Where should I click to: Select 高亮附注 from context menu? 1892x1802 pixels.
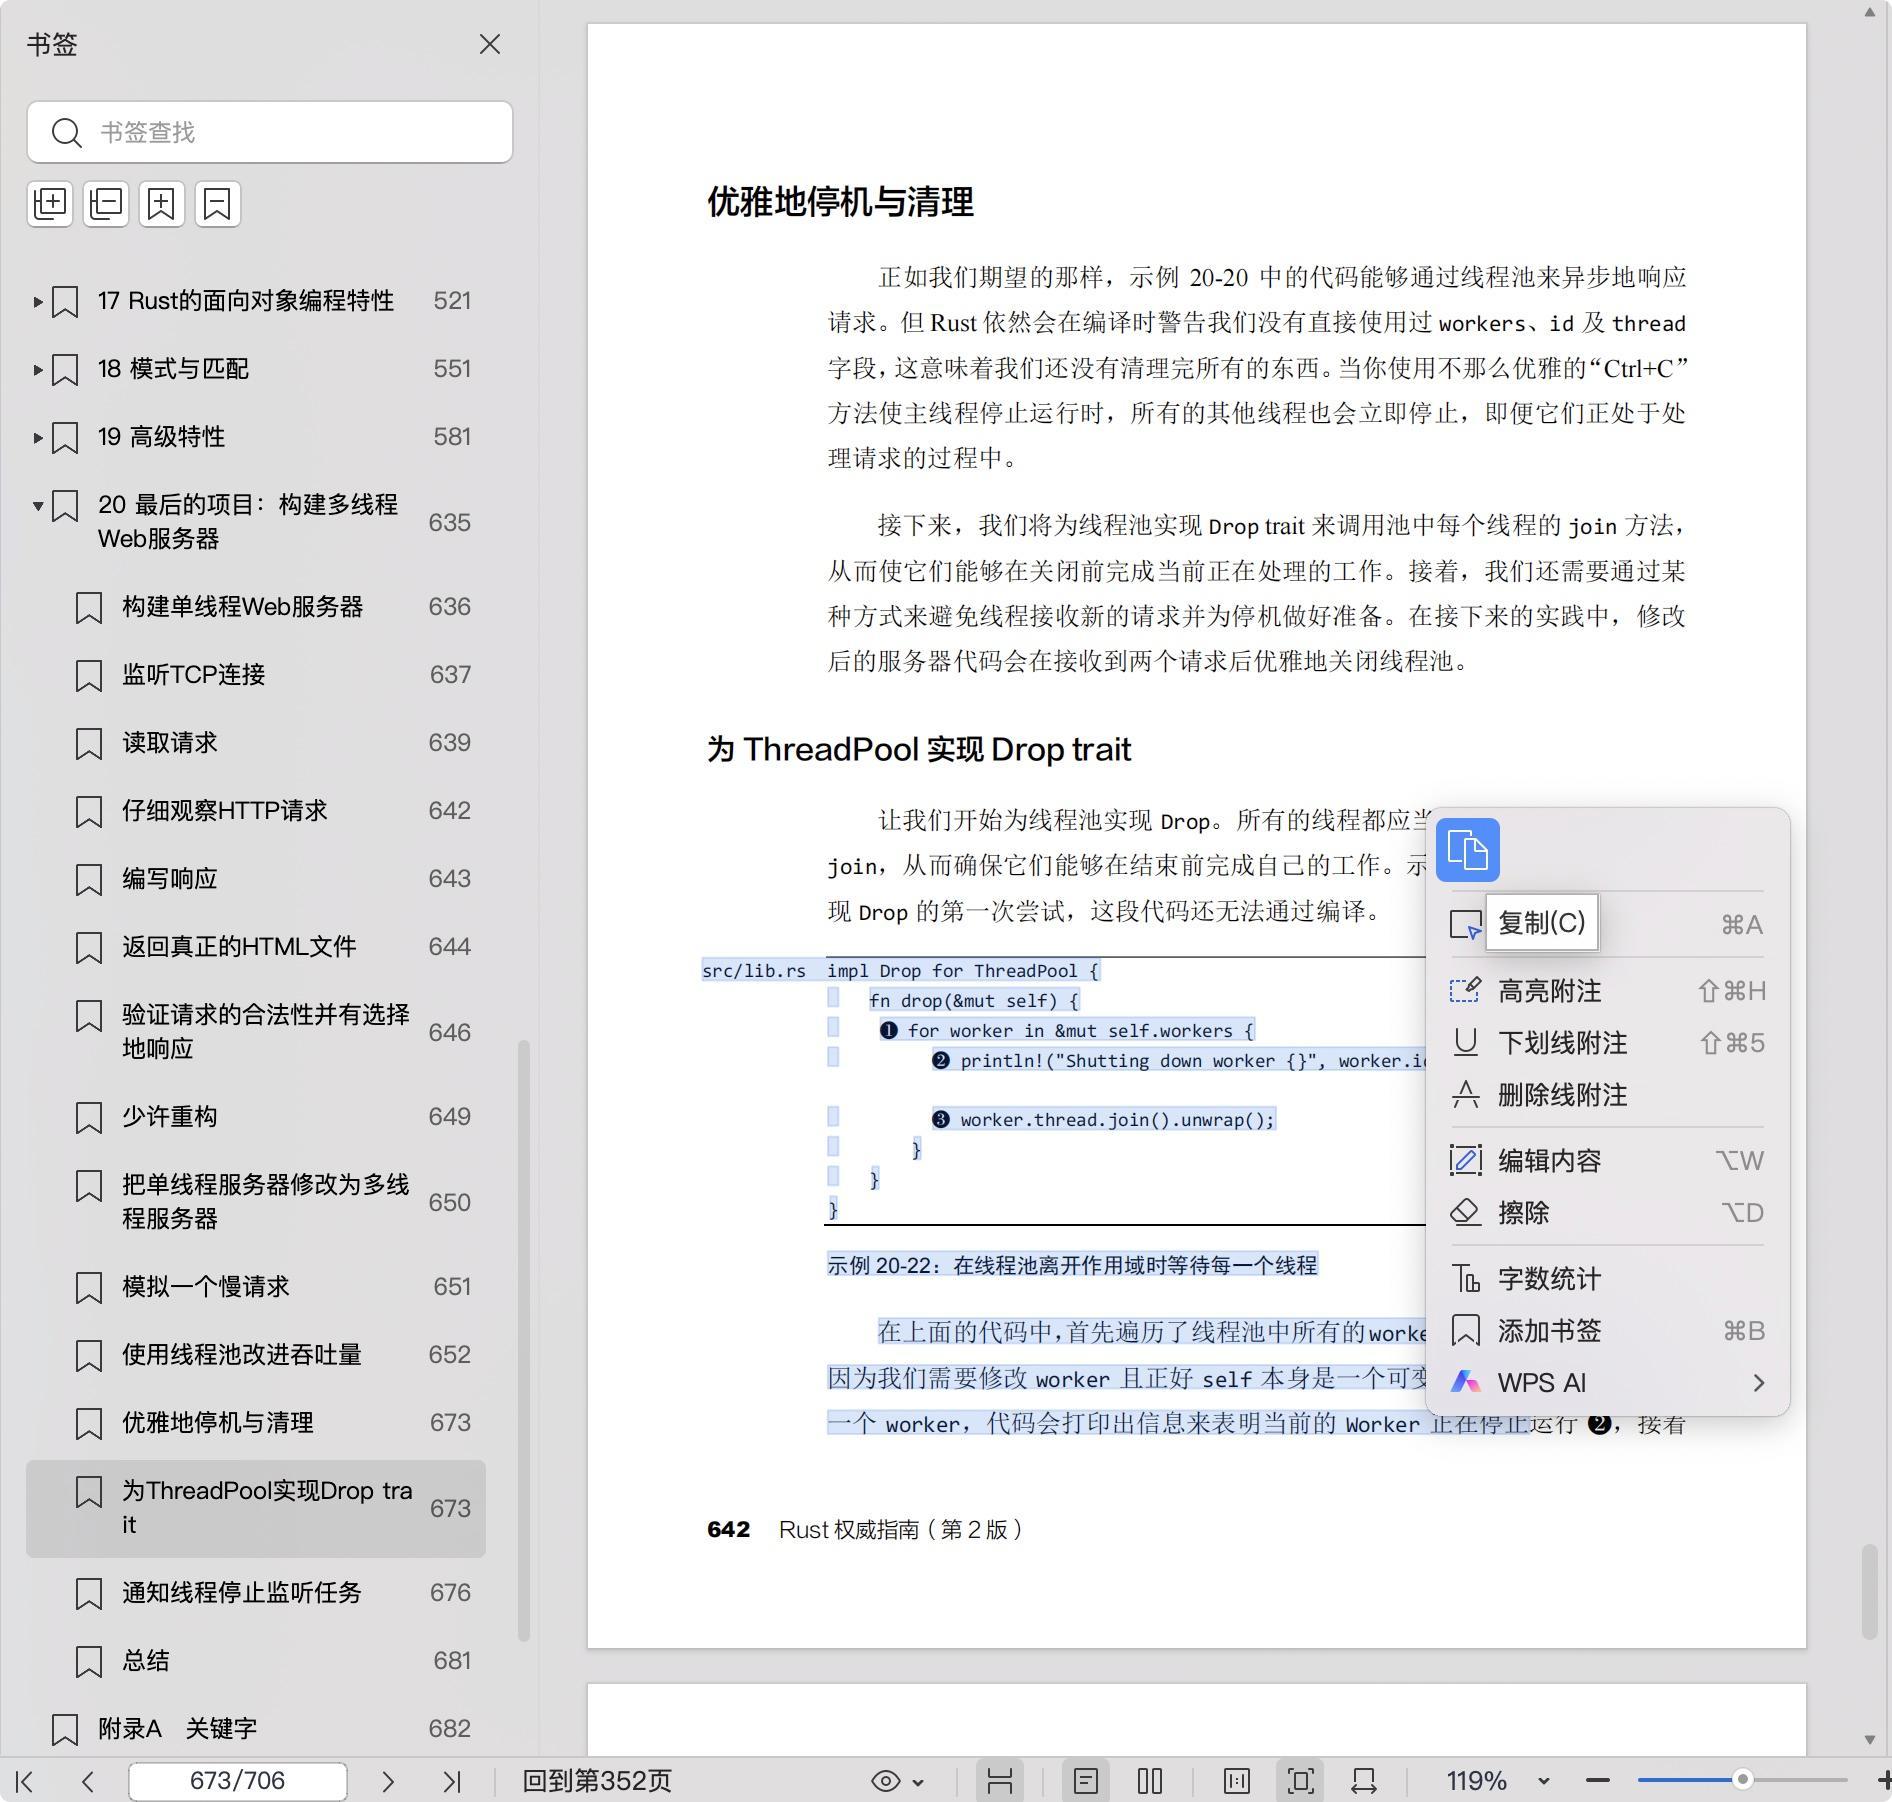pyautogui.click(x=1549, y=991)
